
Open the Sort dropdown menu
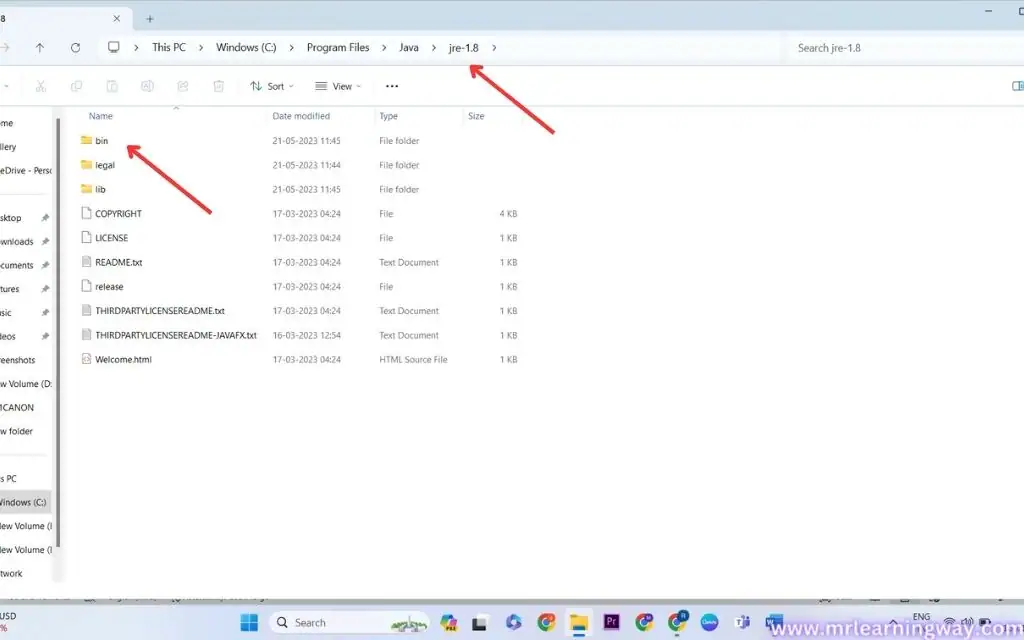(x=272, y=86)
